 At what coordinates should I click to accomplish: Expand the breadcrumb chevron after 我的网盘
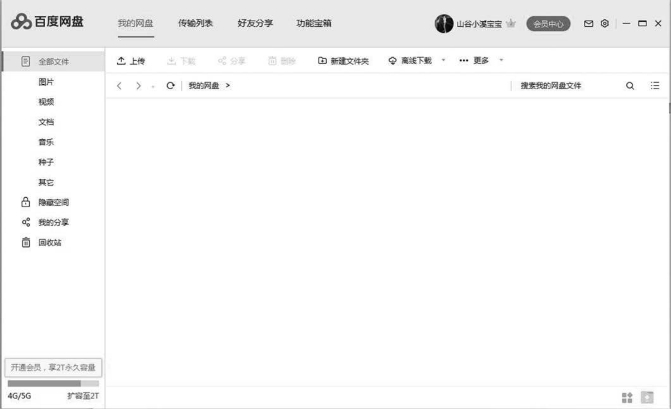click(x=228, y=86)
